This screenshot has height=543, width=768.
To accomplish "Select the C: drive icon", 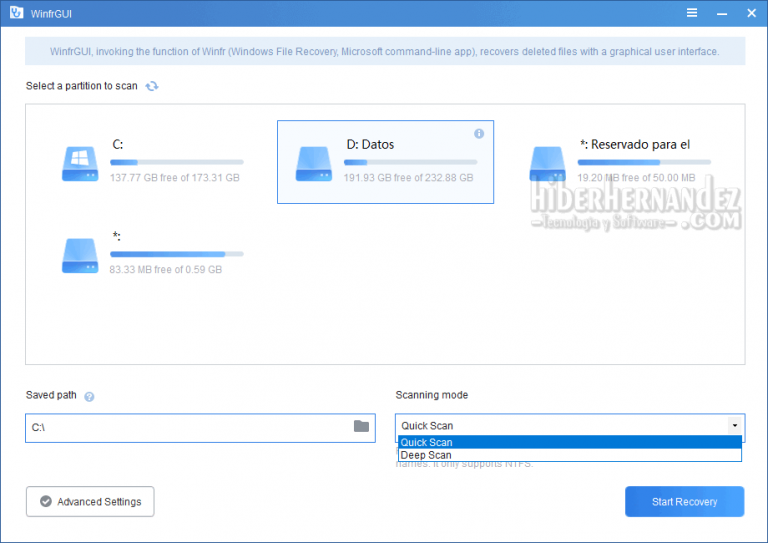I will tap(80, 162).
